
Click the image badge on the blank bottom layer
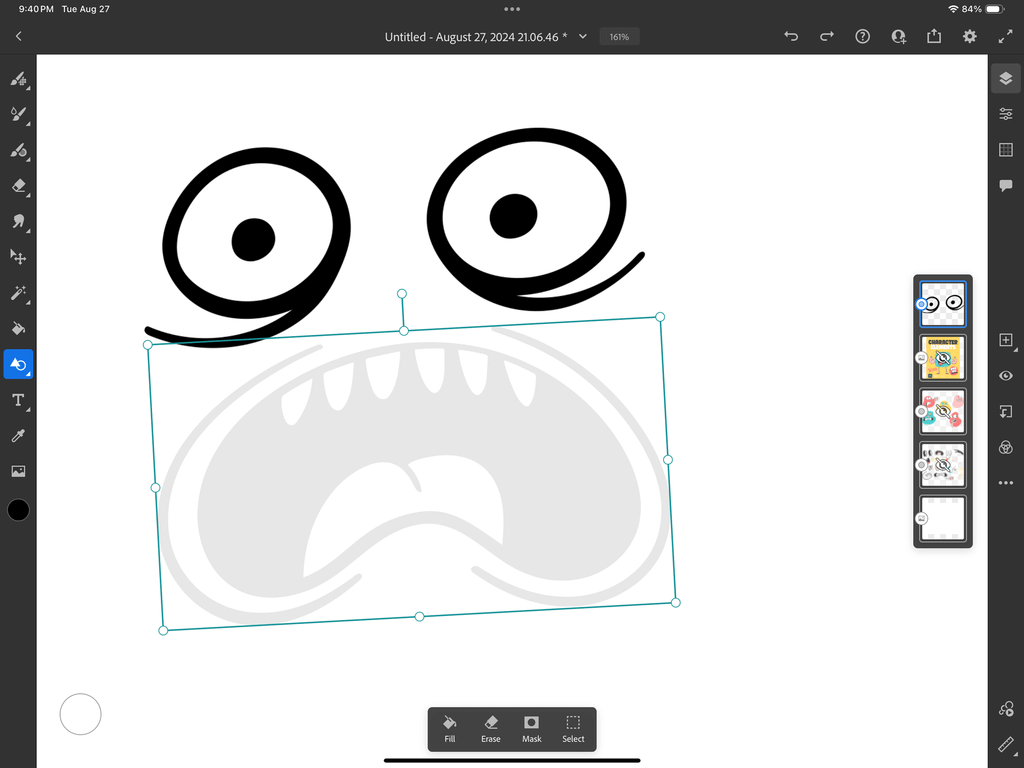click(x=921, y=518)
